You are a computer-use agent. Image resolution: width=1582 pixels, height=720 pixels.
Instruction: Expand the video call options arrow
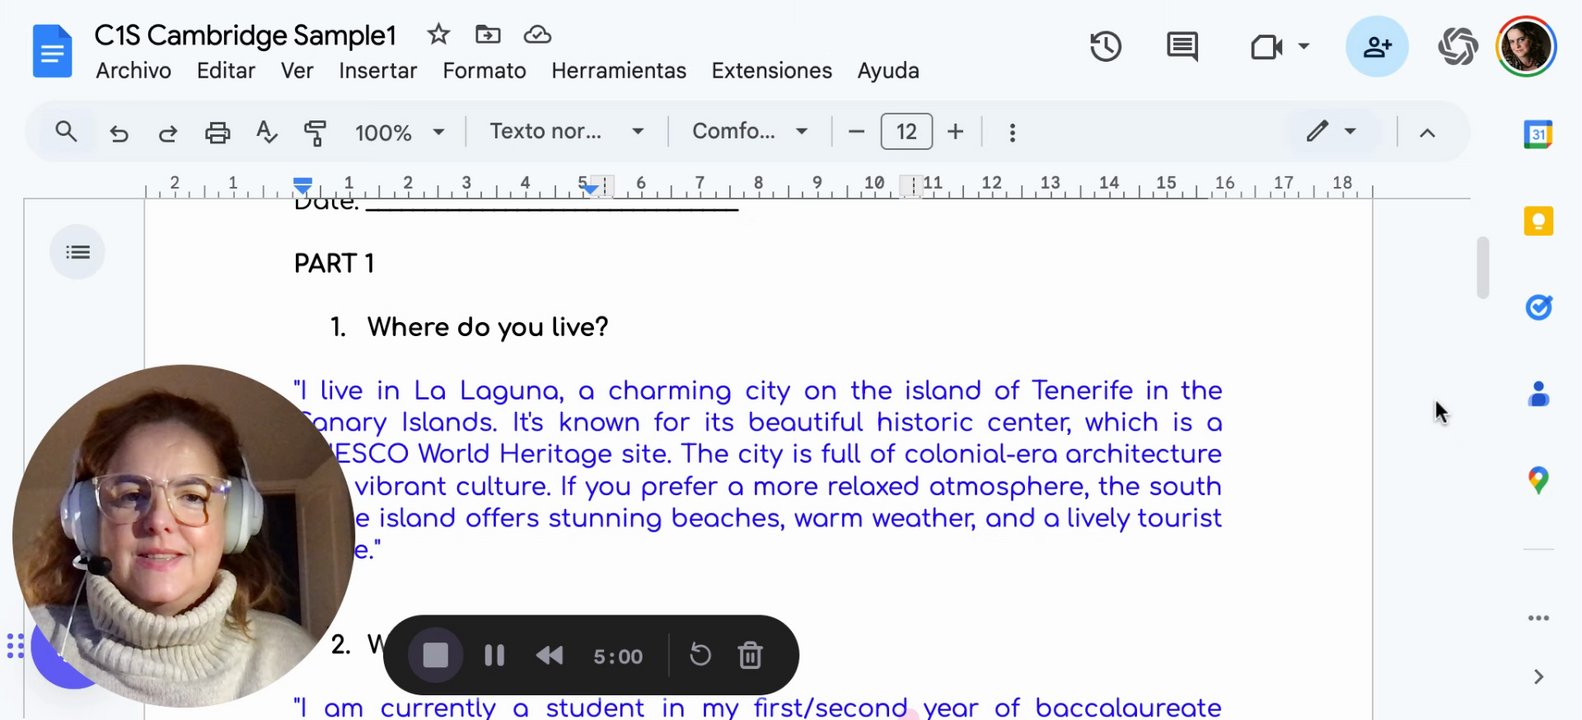point(1303,47)
